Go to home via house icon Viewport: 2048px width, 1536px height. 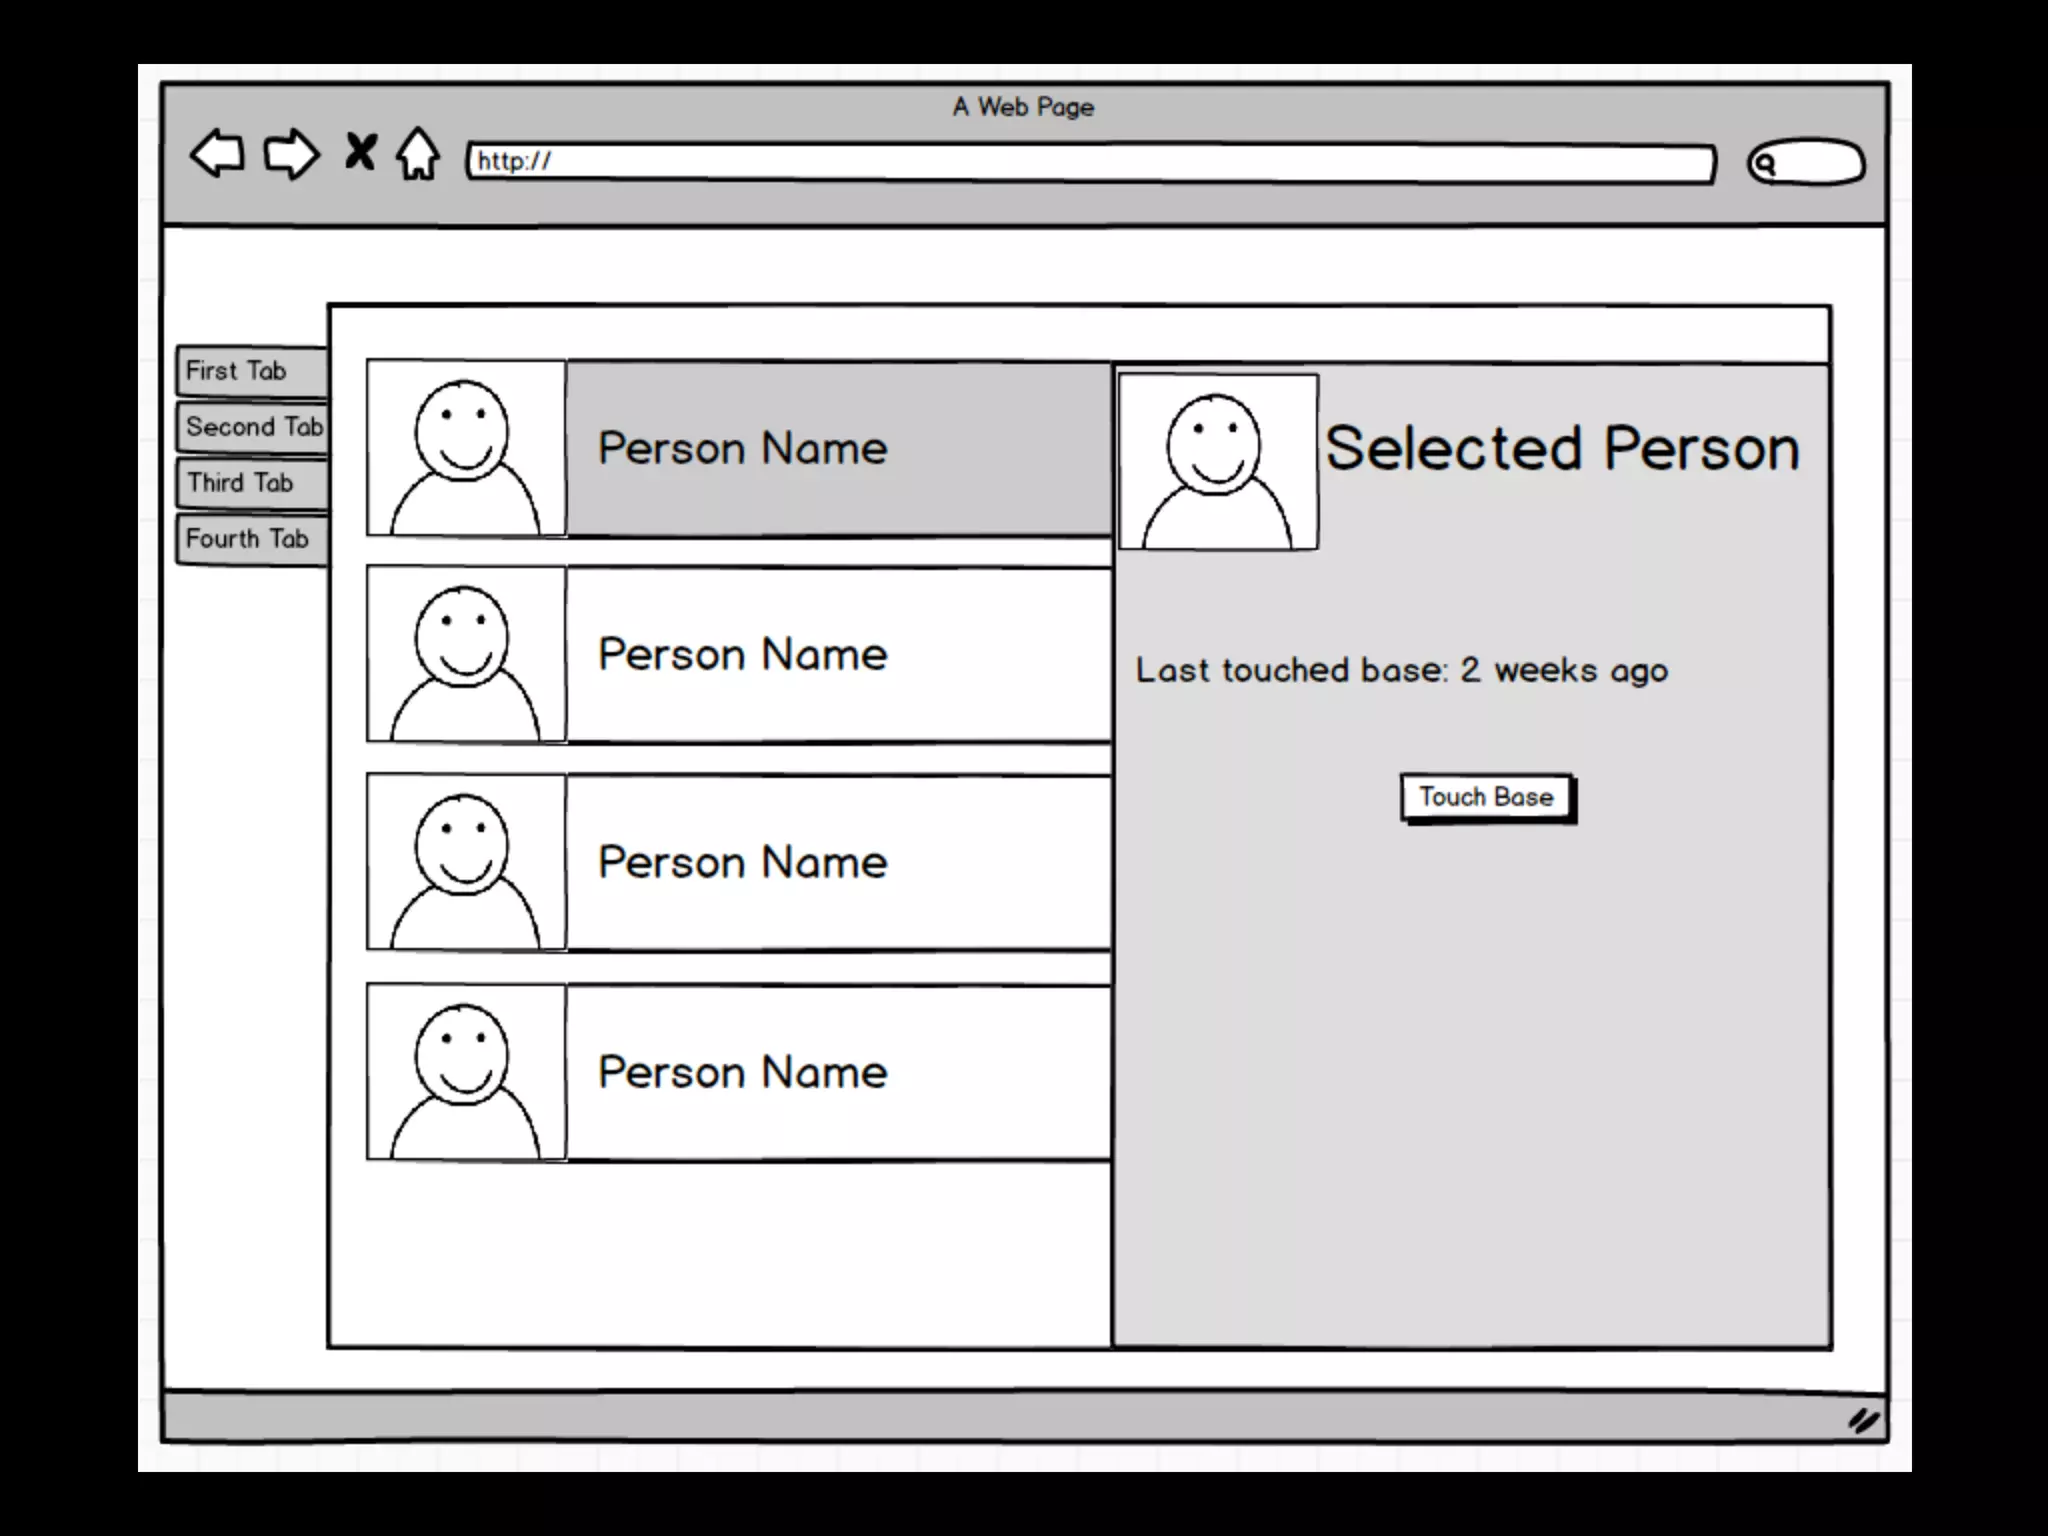418,154
